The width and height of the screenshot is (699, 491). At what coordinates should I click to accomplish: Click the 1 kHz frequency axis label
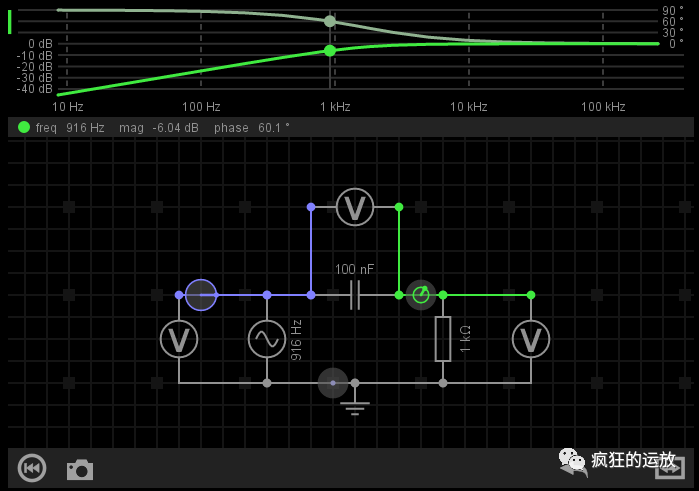coord(335,107)
